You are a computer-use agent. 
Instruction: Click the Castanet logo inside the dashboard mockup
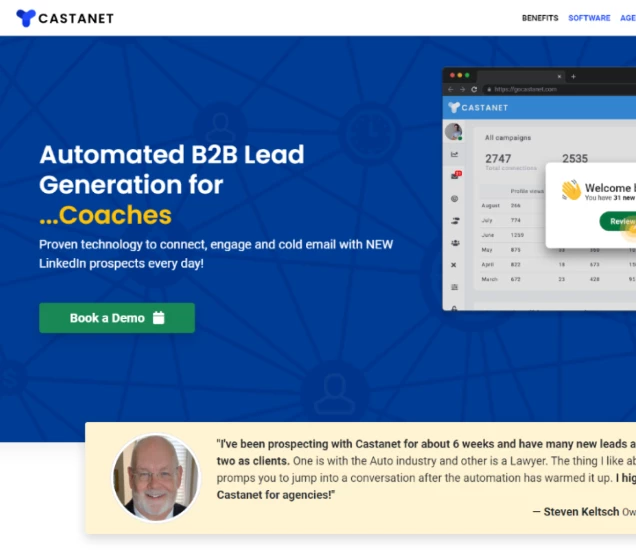478,107
